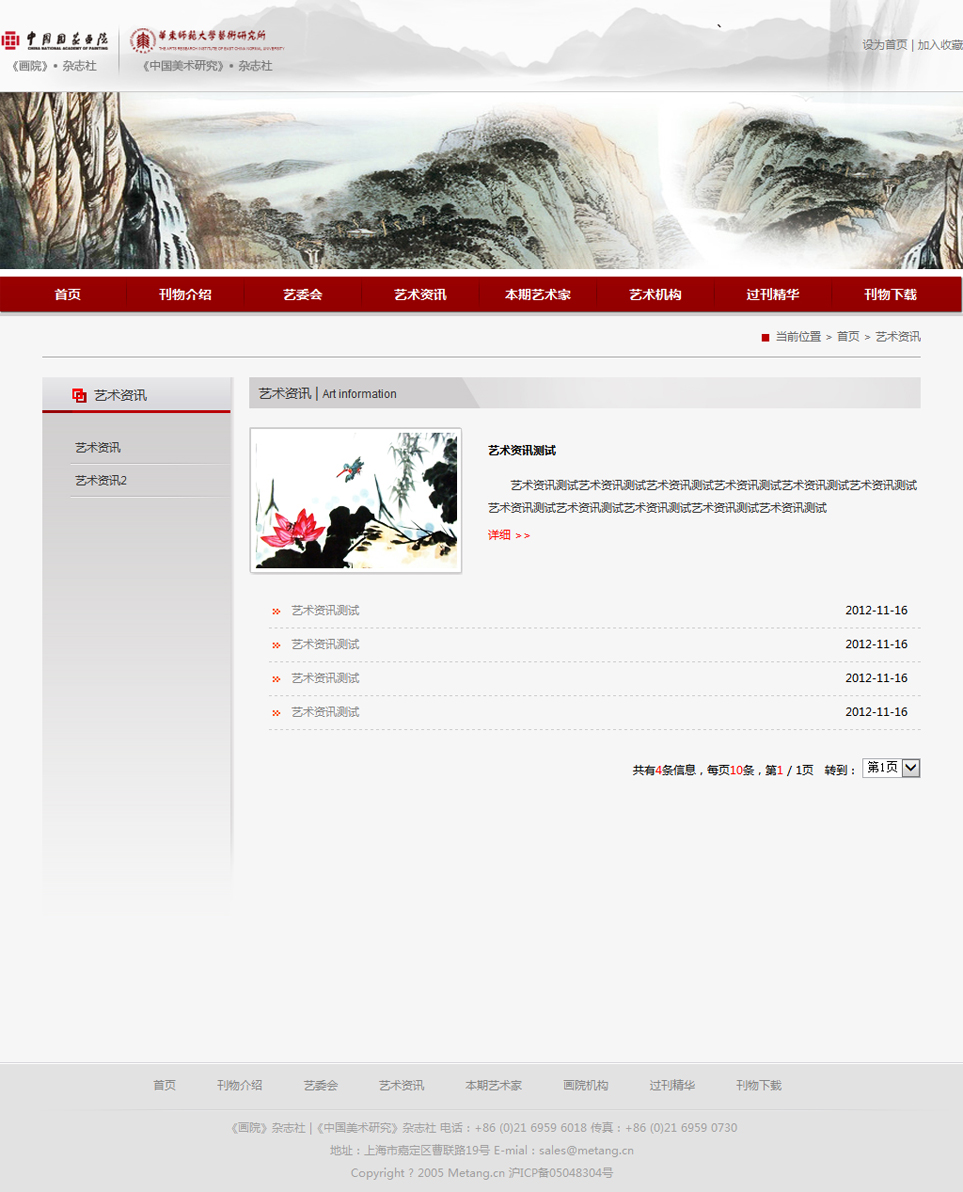
Task: Visit 过刊精华 in the red navigation bar
Action: point(772,295)
